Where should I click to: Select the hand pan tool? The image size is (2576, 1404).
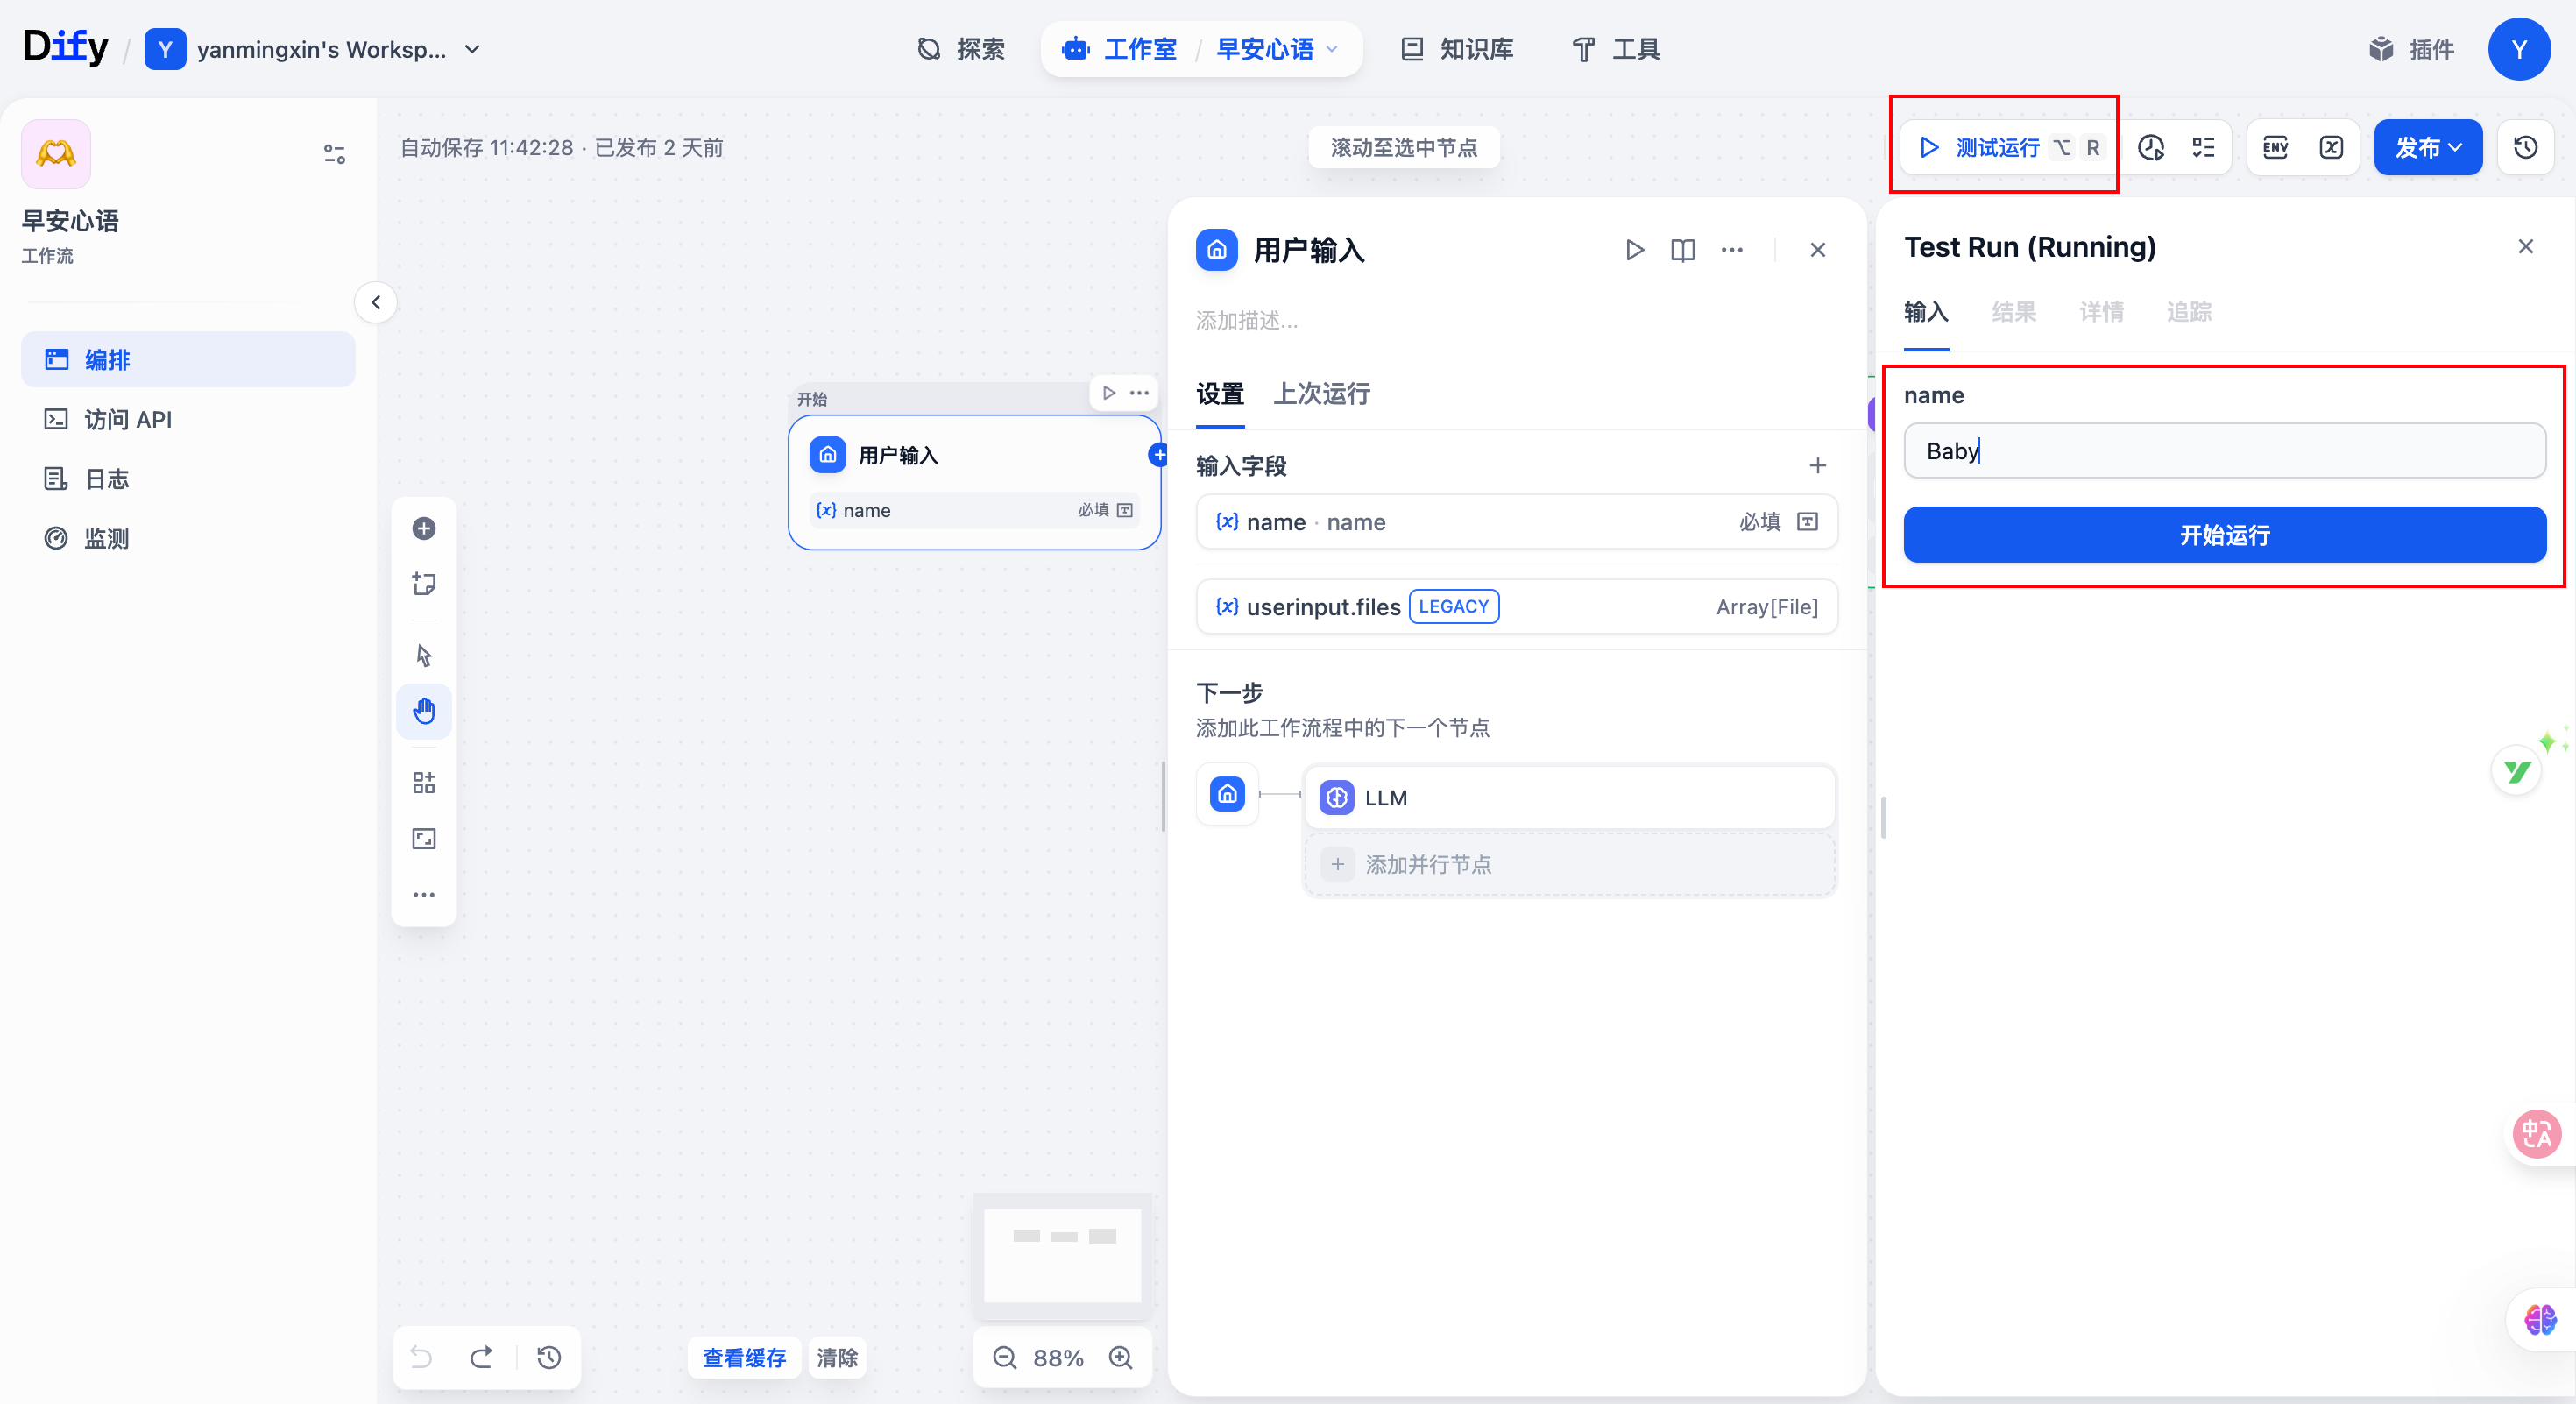(424, 711)
